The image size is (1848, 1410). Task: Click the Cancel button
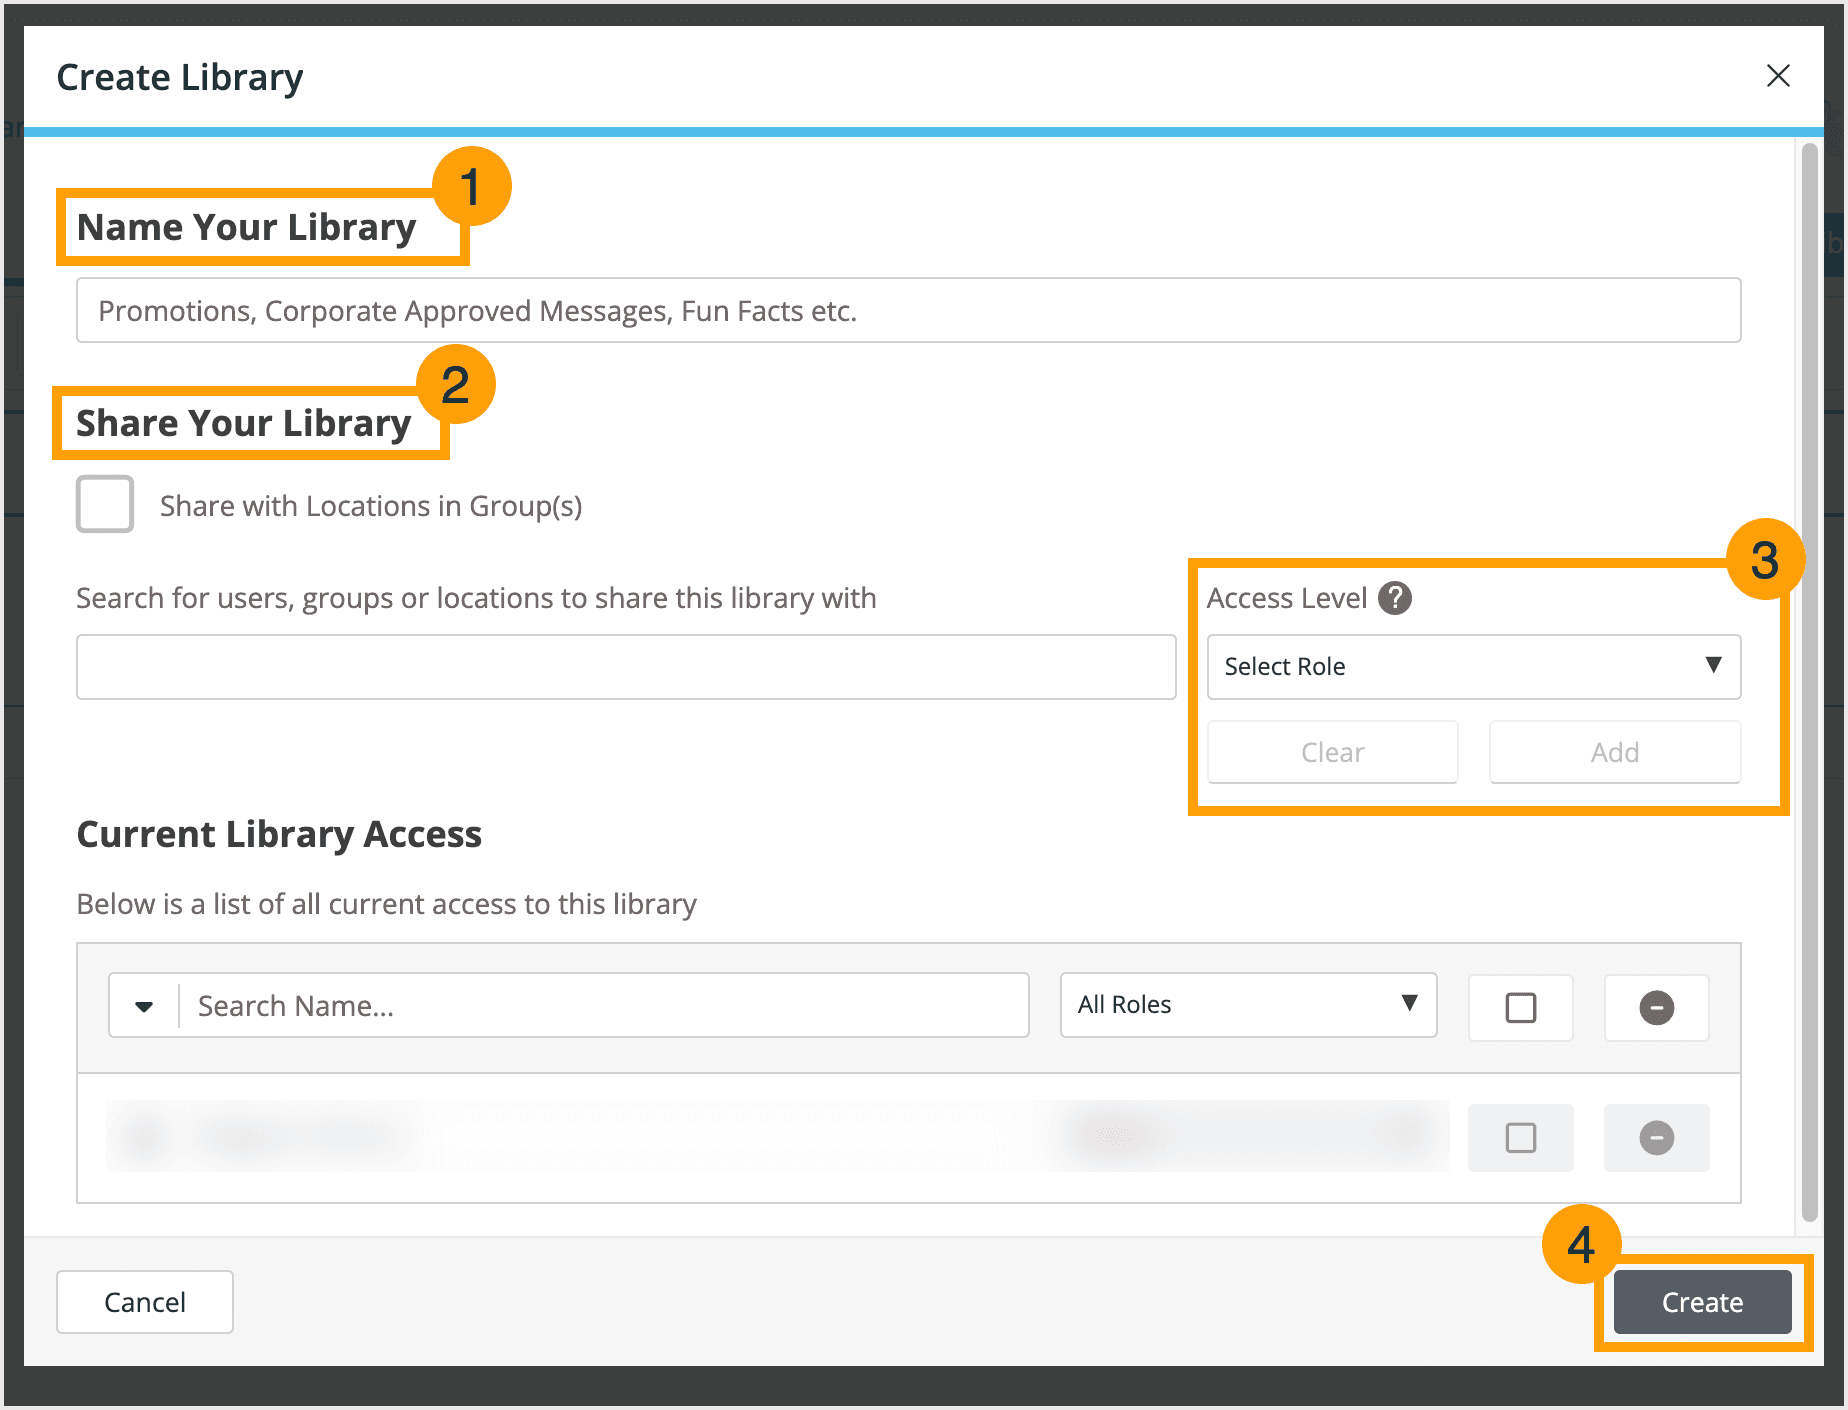144,1302
